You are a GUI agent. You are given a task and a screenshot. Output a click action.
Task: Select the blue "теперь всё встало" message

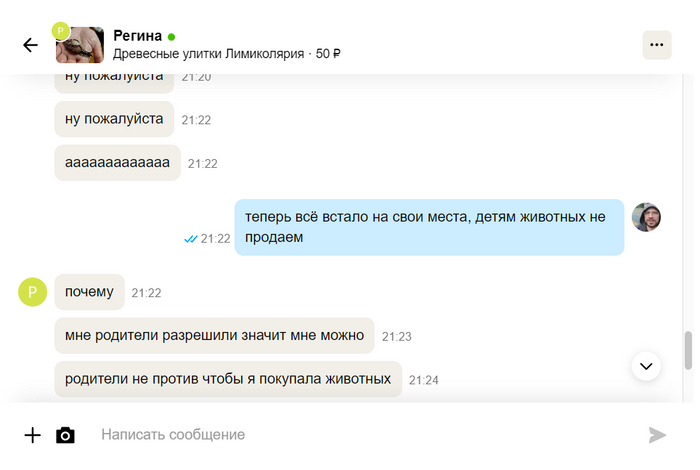coord(429,227)
